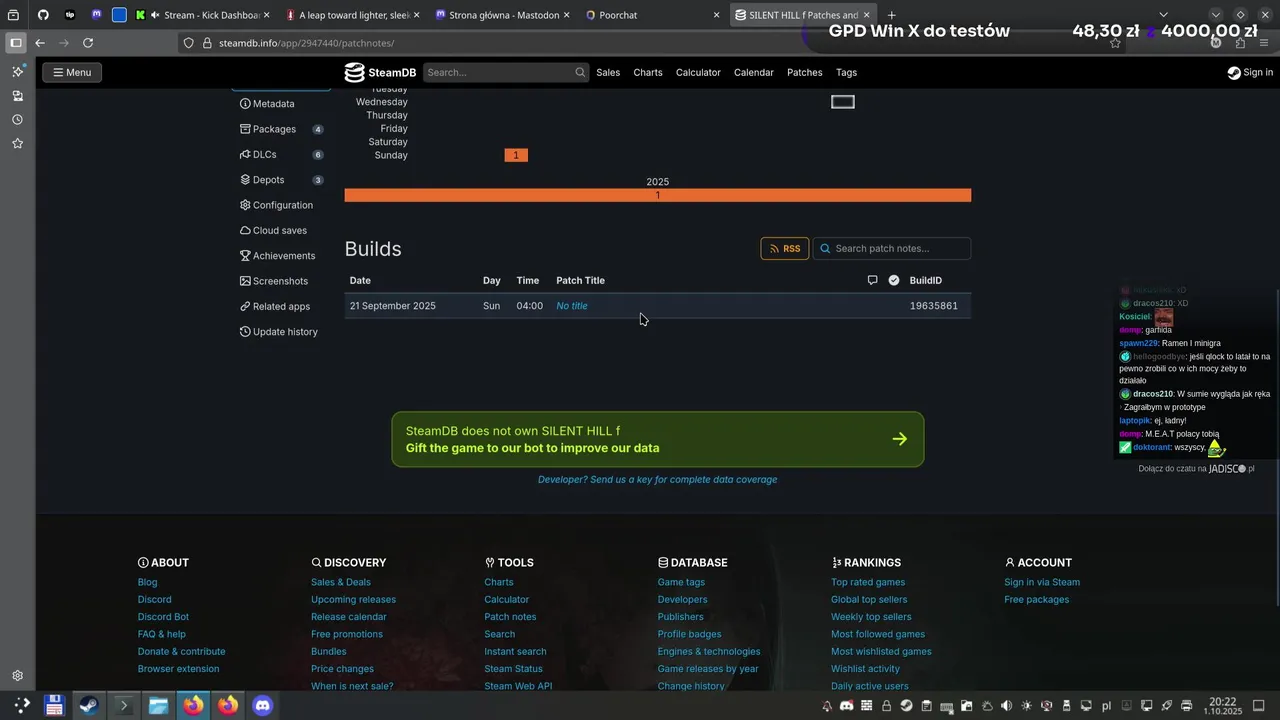Click the verified checkmark column header icon
The width and height of the screenshot is (1280, 720).
pyautogui.click(x=894, y=280)
